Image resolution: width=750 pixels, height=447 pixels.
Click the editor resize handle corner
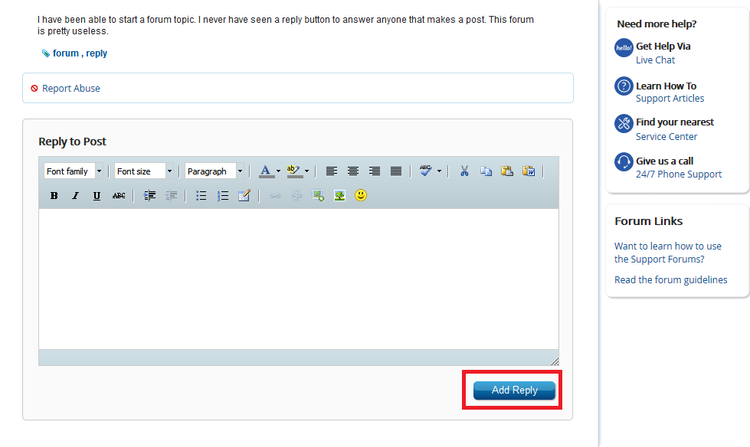[x=554, y=361]
